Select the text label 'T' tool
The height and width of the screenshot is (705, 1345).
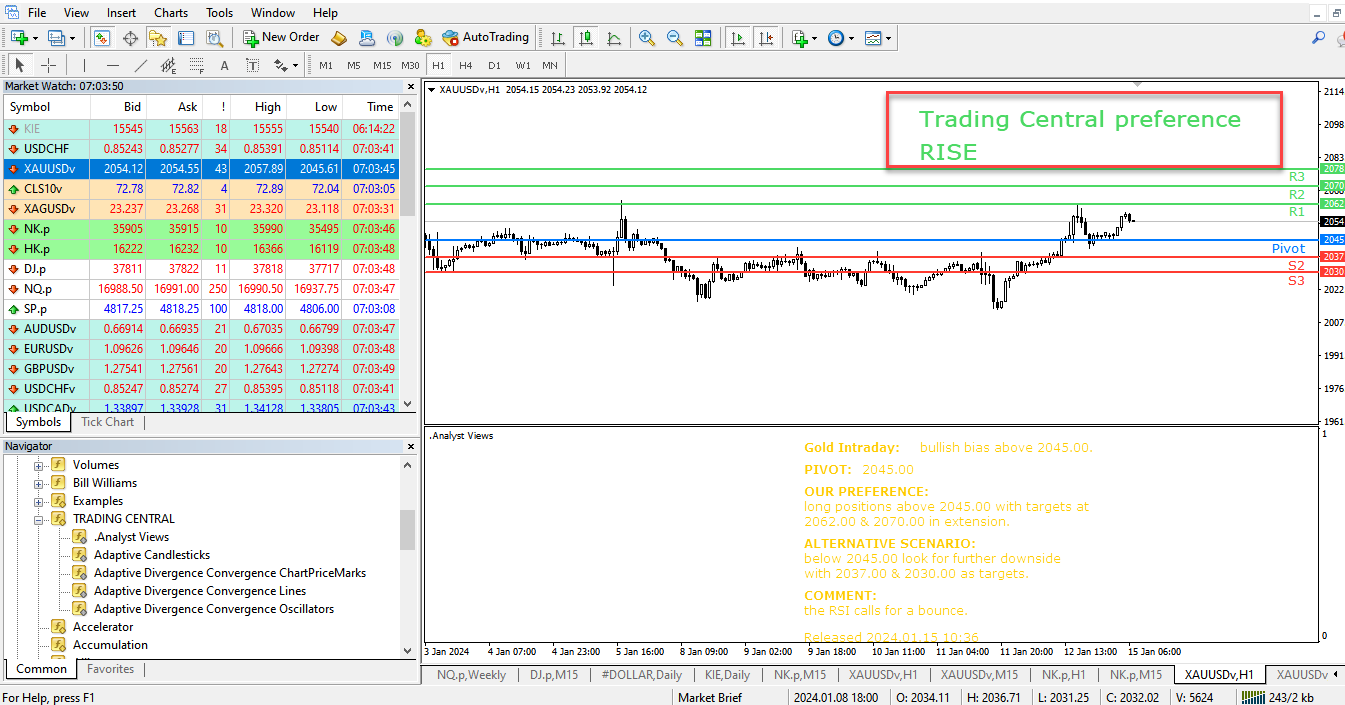(252, 65)
